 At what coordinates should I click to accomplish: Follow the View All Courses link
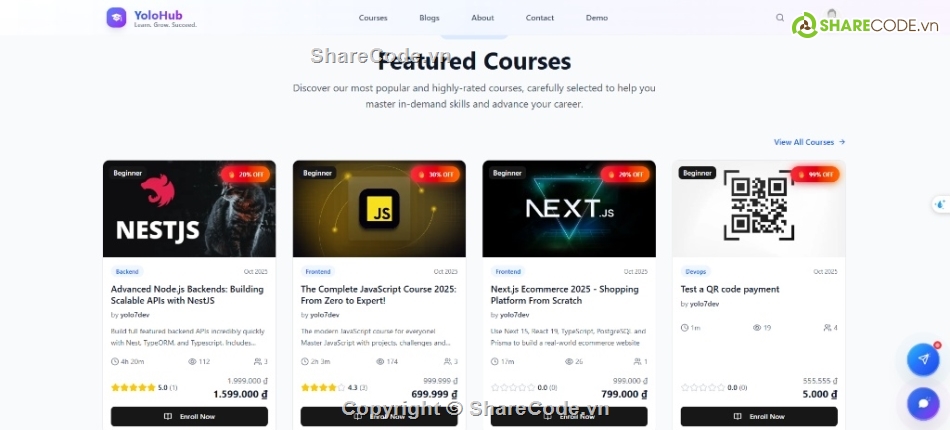tap(809, 142)
